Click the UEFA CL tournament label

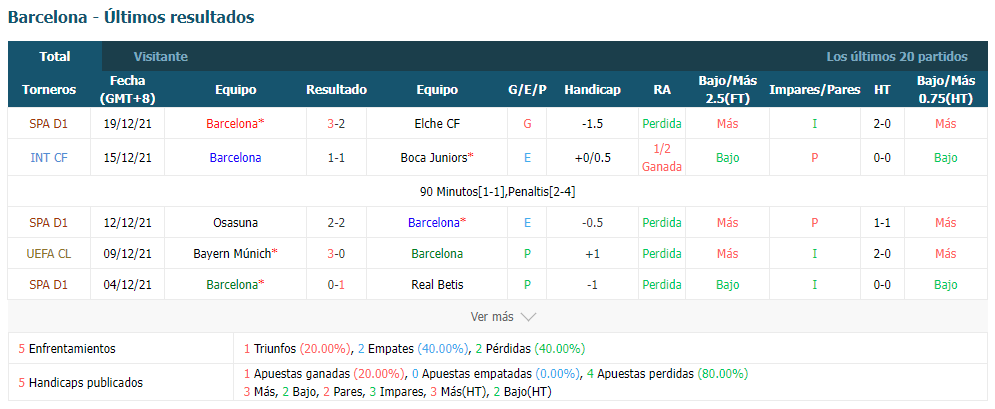(x=49, y=254)
